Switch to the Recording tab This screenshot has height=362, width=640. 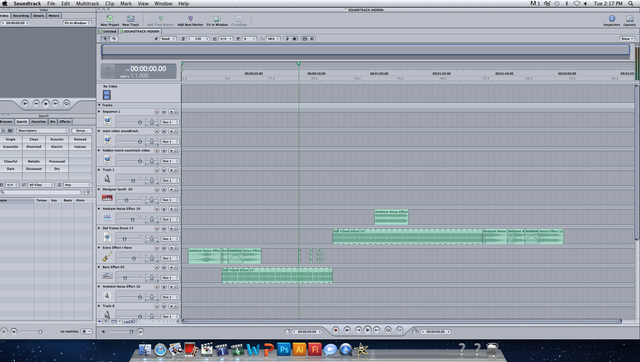pos(20,16)
